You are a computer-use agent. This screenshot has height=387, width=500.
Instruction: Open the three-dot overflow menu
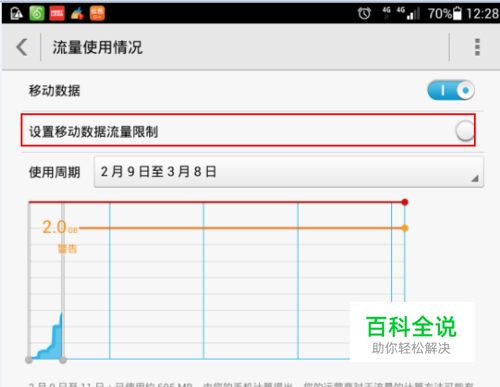[477, 47]
